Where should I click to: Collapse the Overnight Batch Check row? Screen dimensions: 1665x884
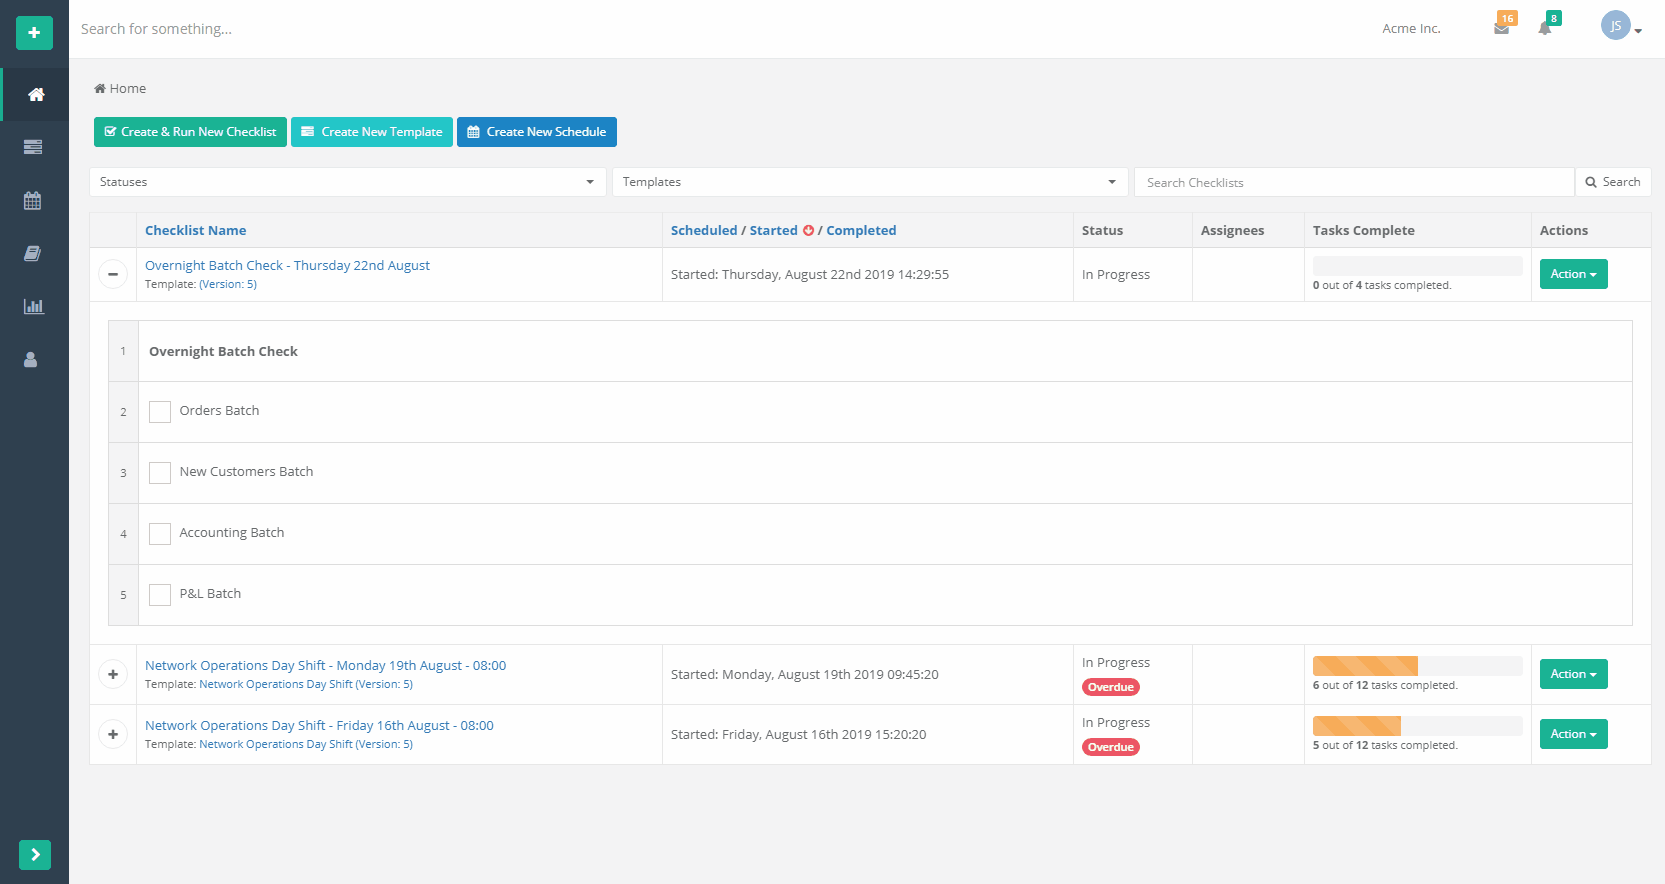click(113, 274)
